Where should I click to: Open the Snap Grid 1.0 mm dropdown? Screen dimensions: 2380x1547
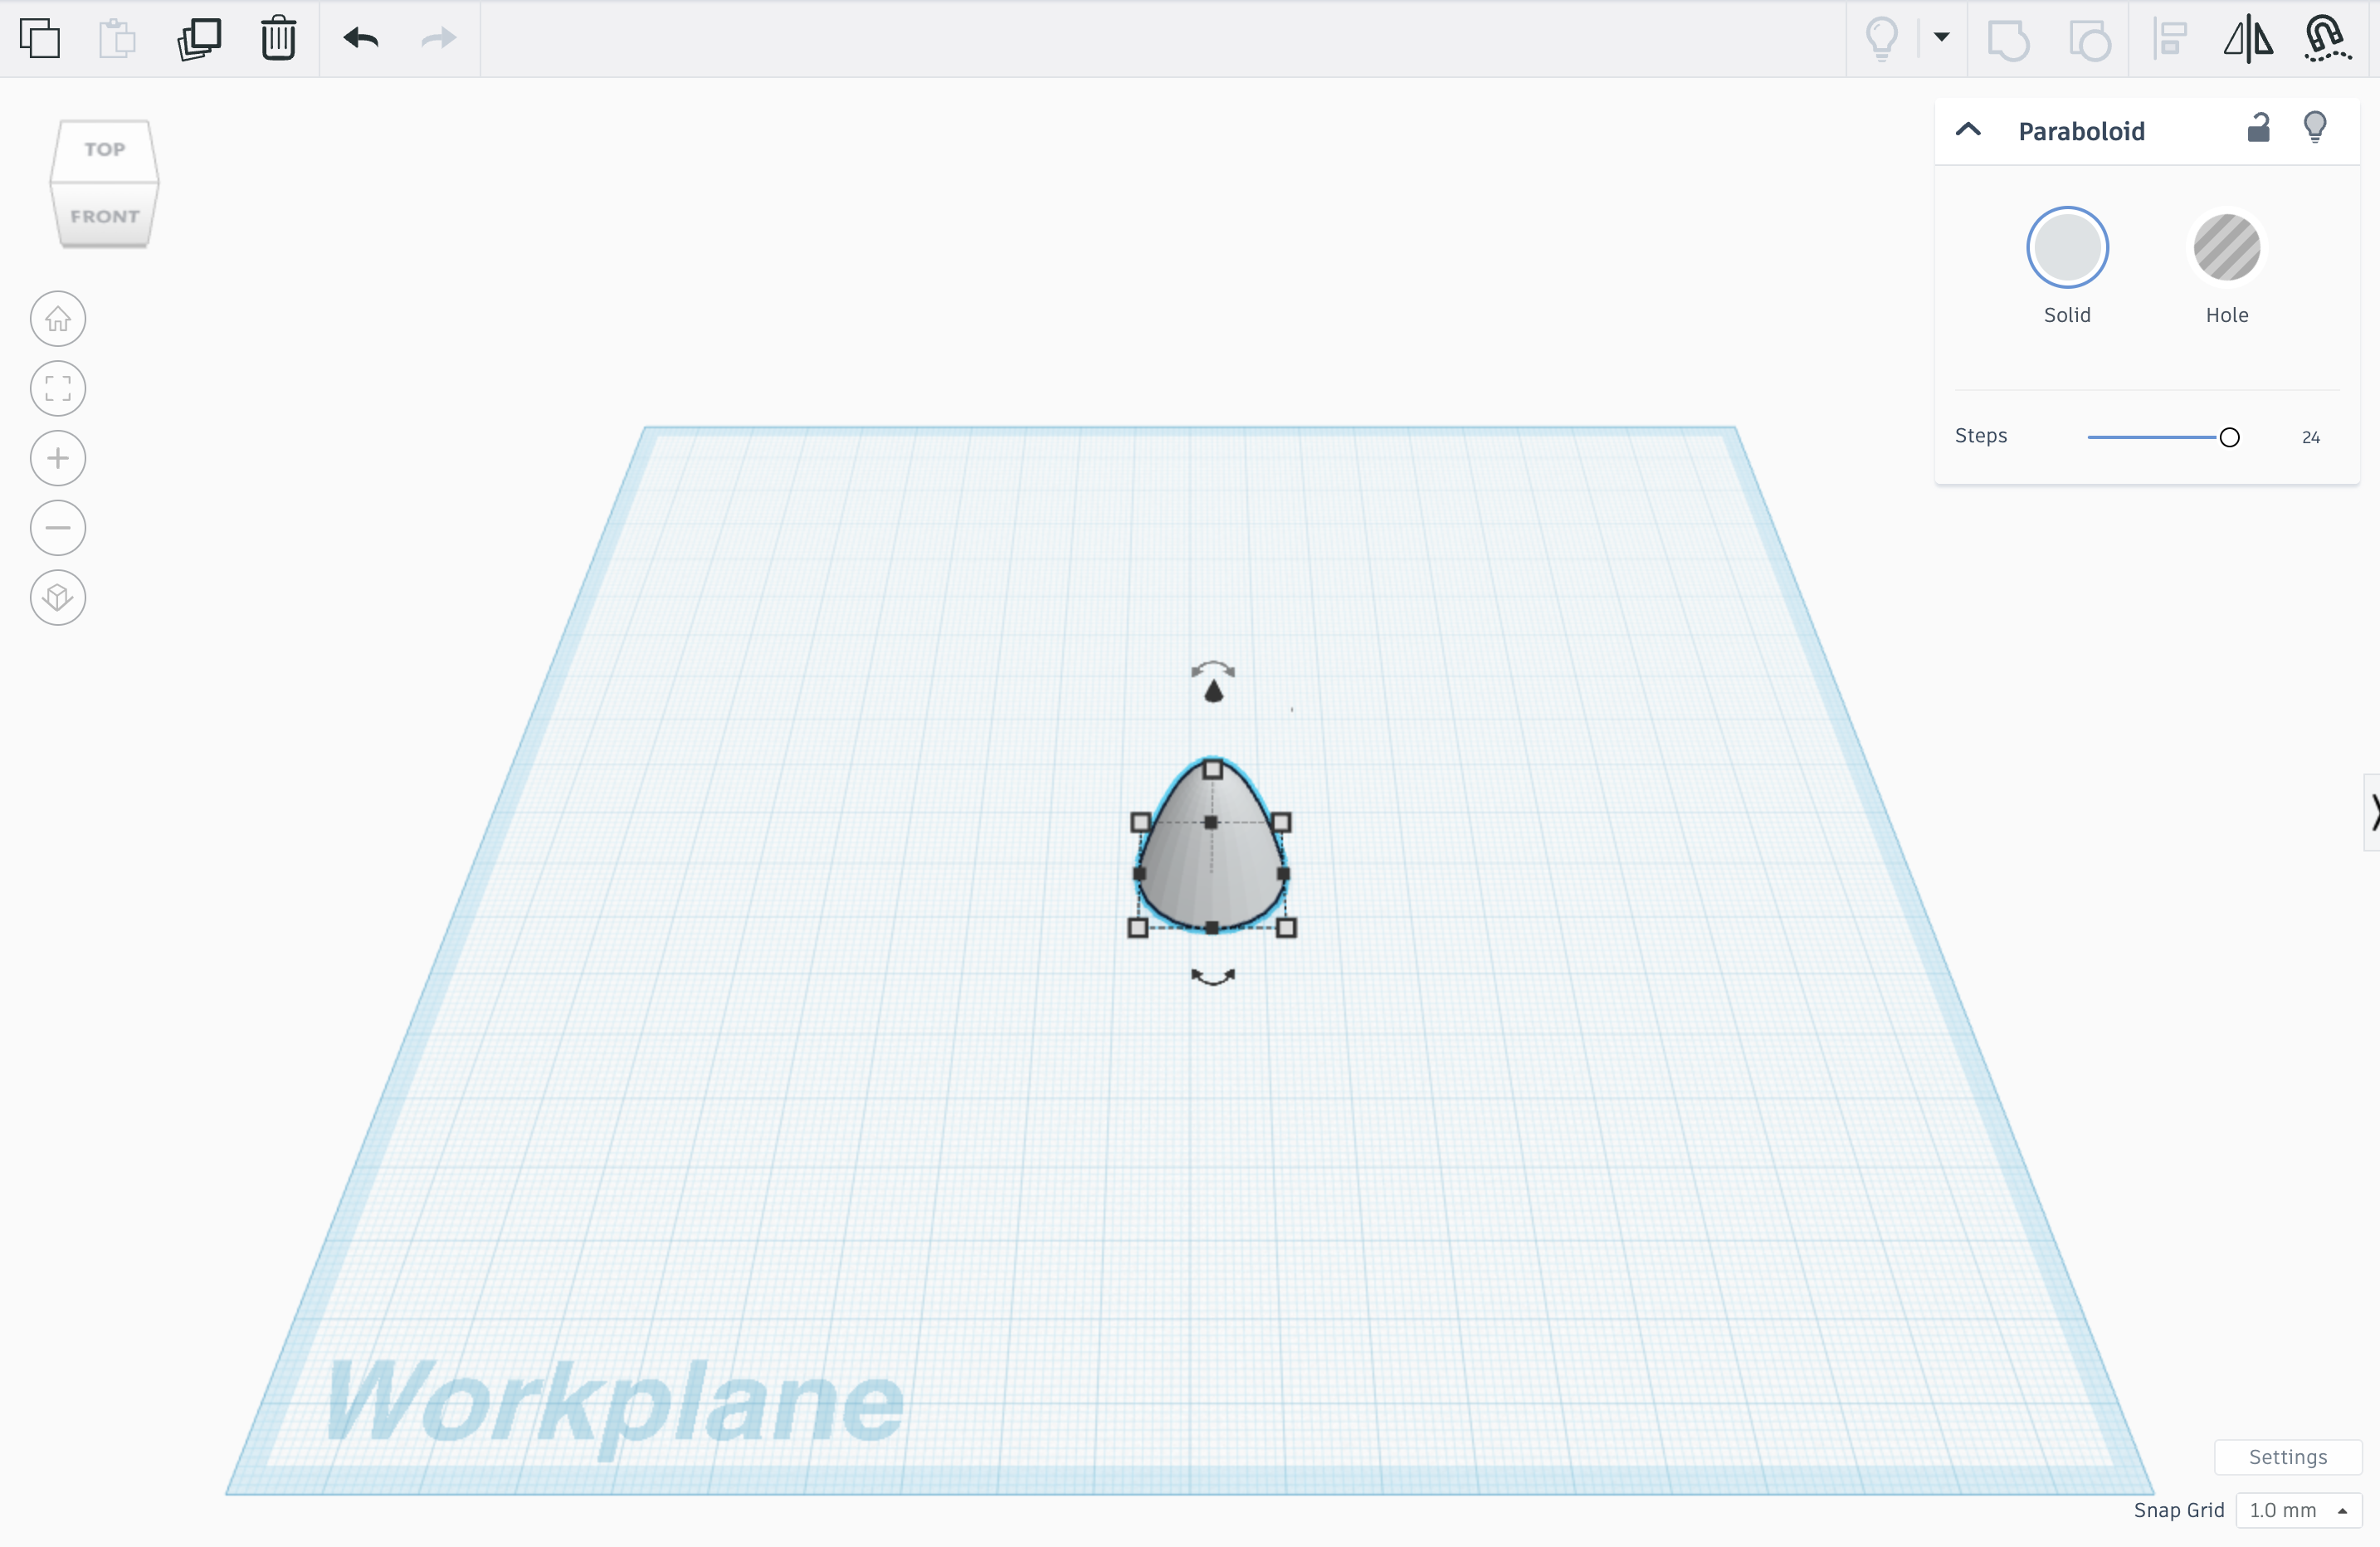[2298, 1510]
